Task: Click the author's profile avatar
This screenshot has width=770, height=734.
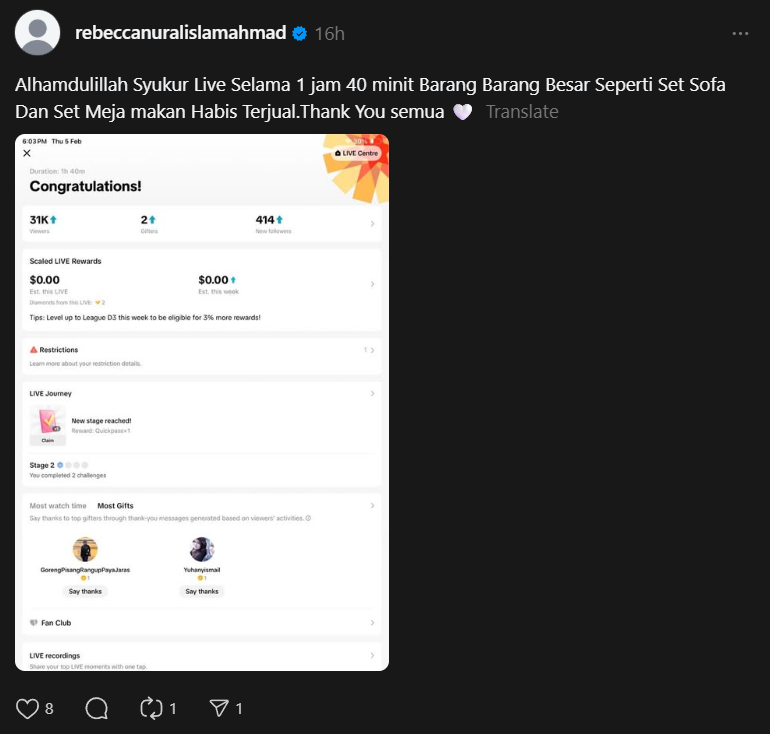Action: (x=39, y=33)
